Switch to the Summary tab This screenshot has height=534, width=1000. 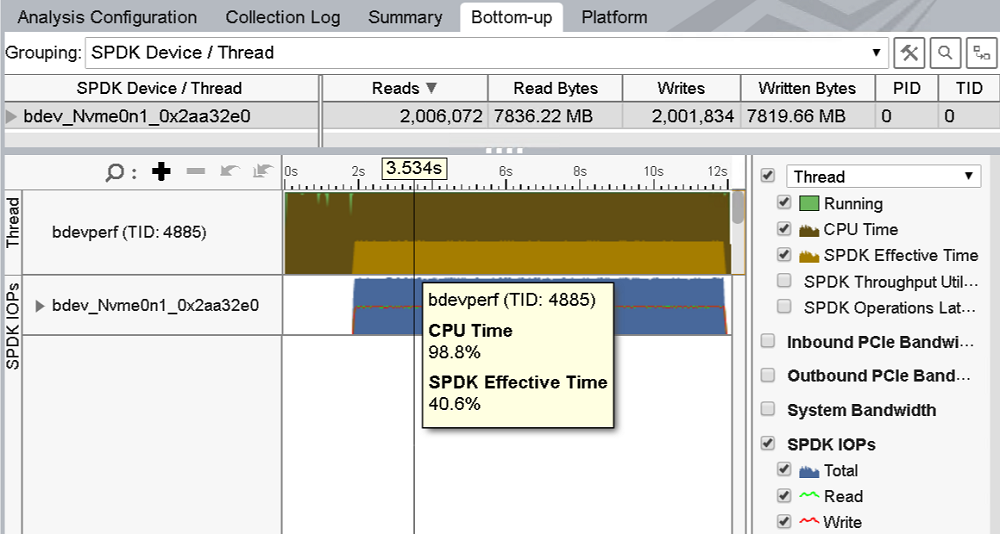405,17
